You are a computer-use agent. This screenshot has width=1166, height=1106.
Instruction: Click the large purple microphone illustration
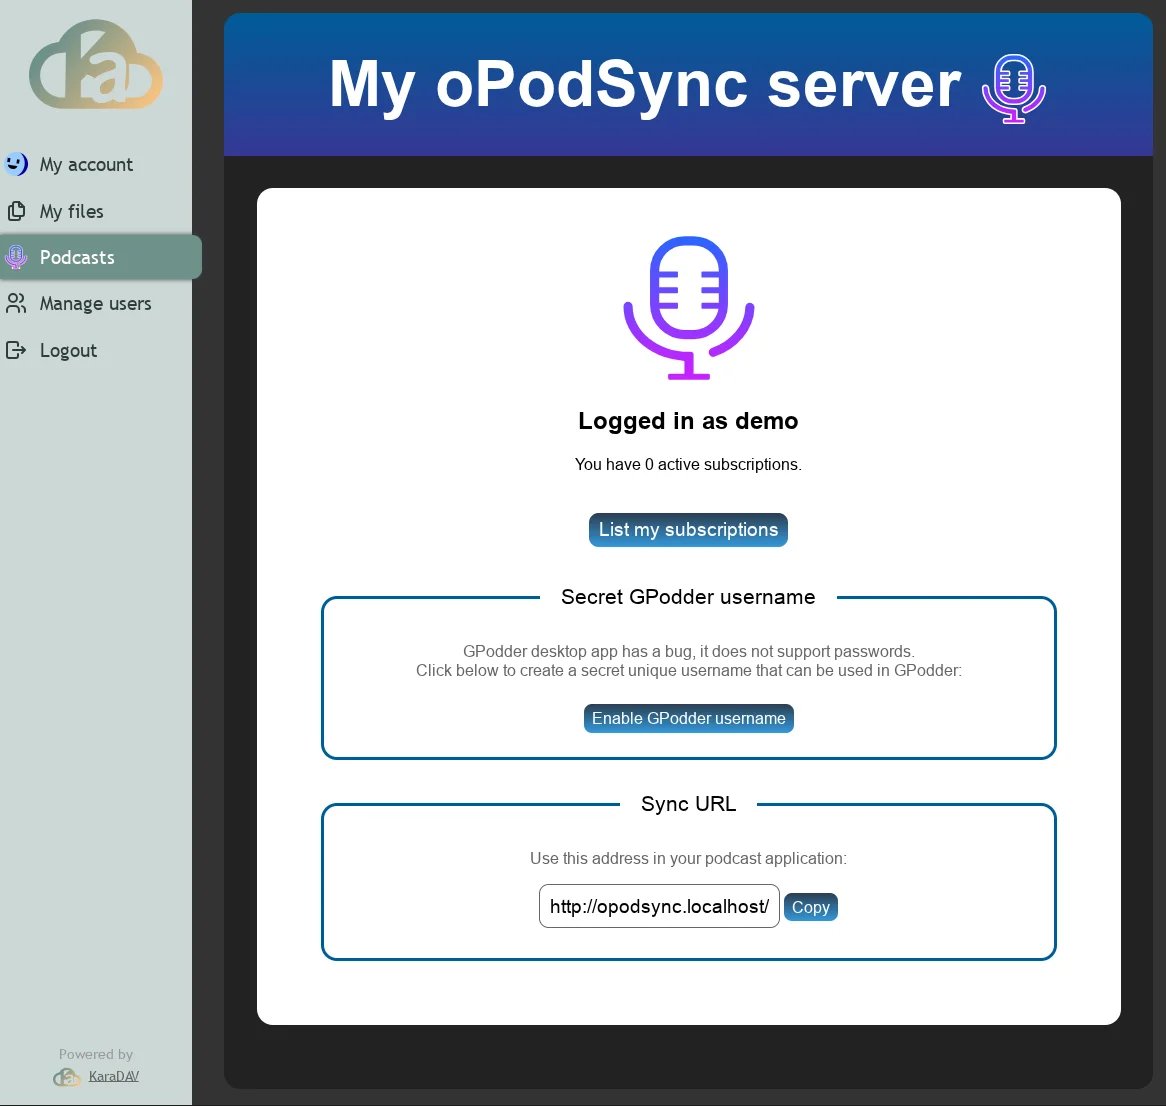[688, 306]
